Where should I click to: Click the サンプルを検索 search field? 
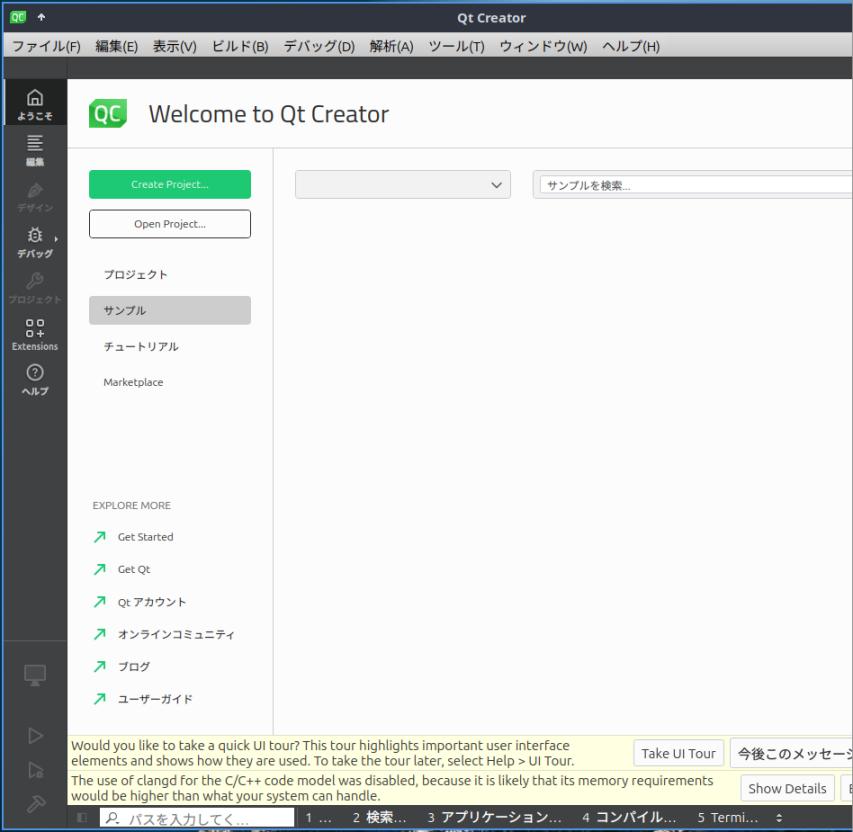696,185
